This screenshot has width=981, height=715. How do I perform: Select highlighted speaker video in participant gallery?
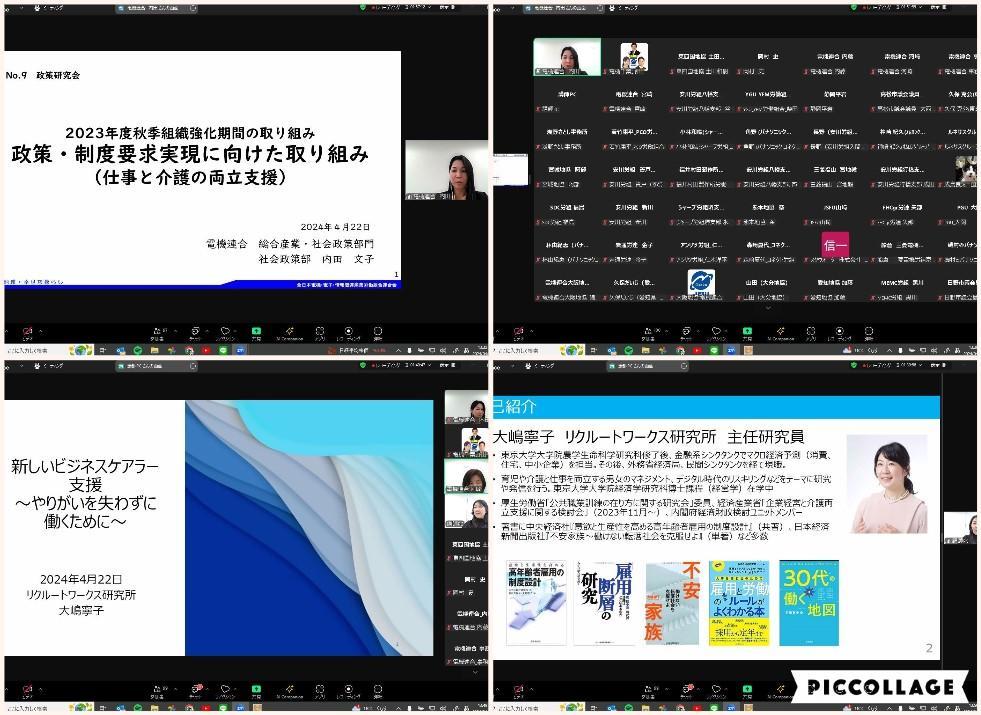point(567,56)
